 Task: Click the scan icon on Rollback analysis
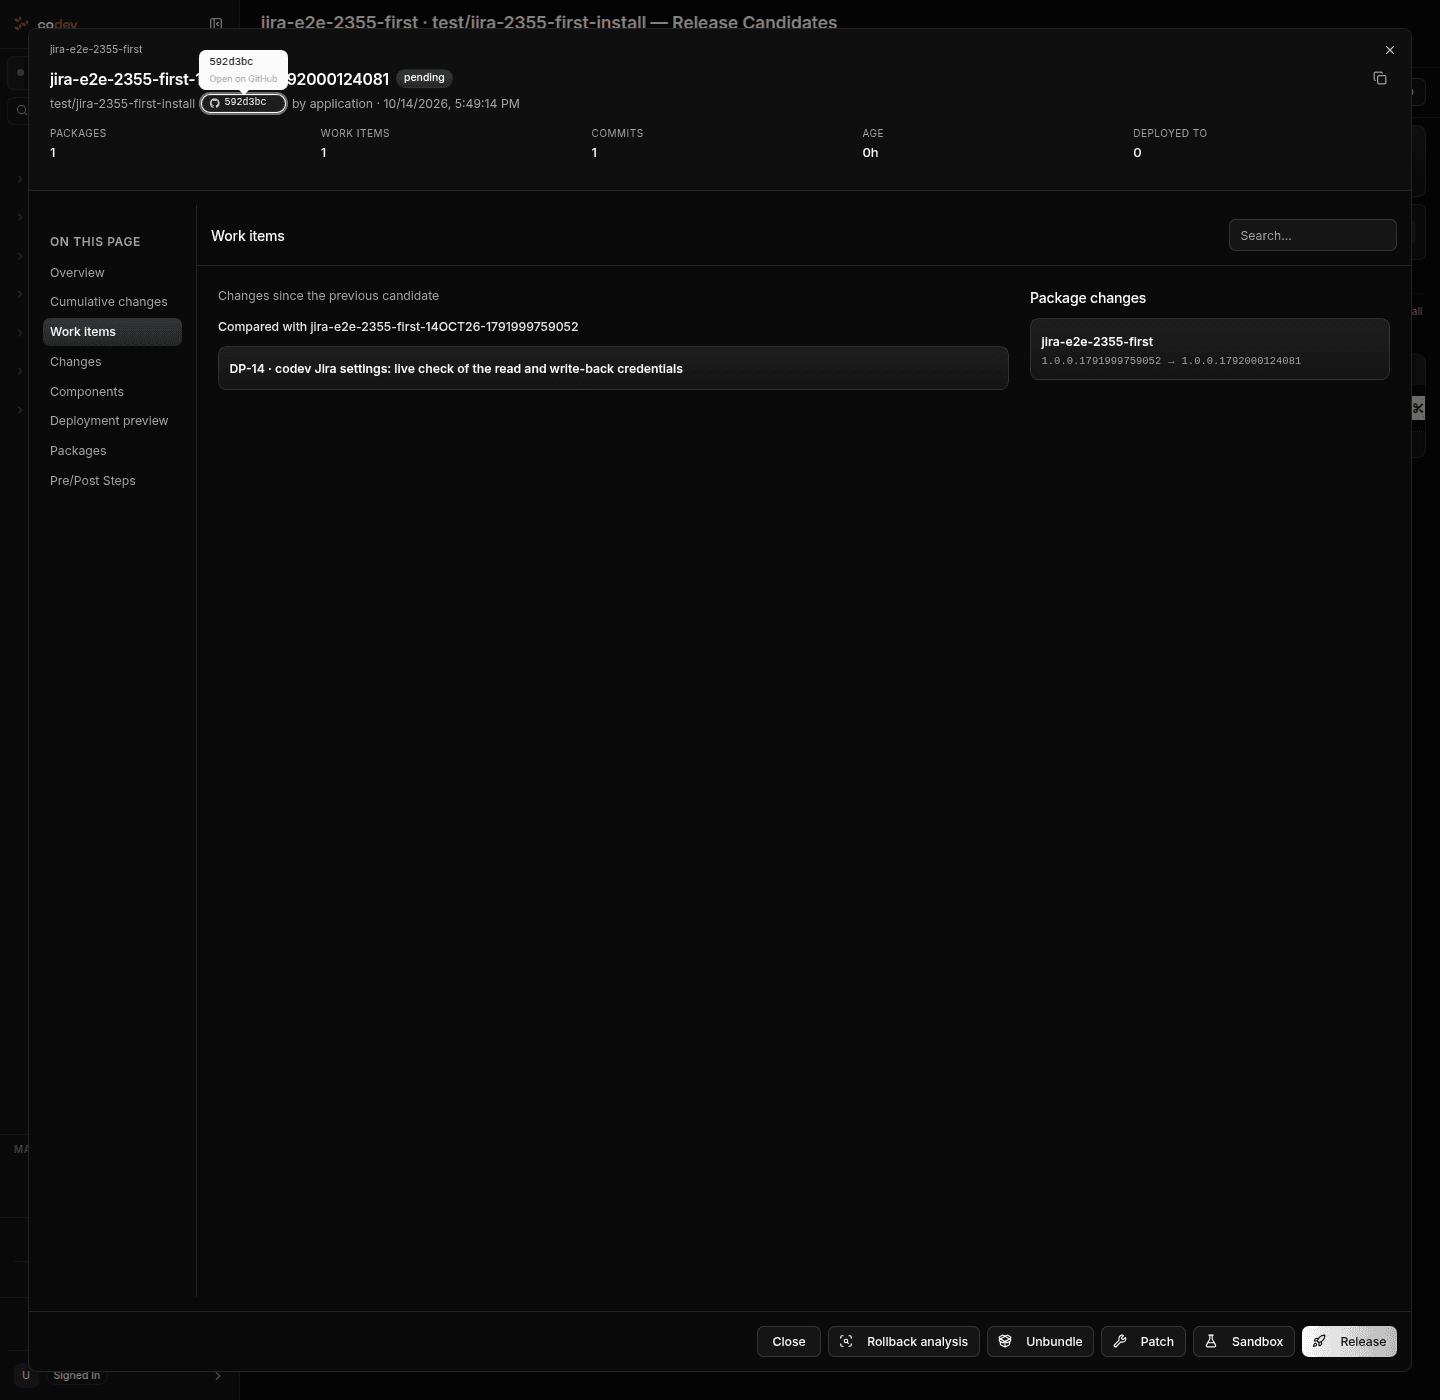(846, 1341)
